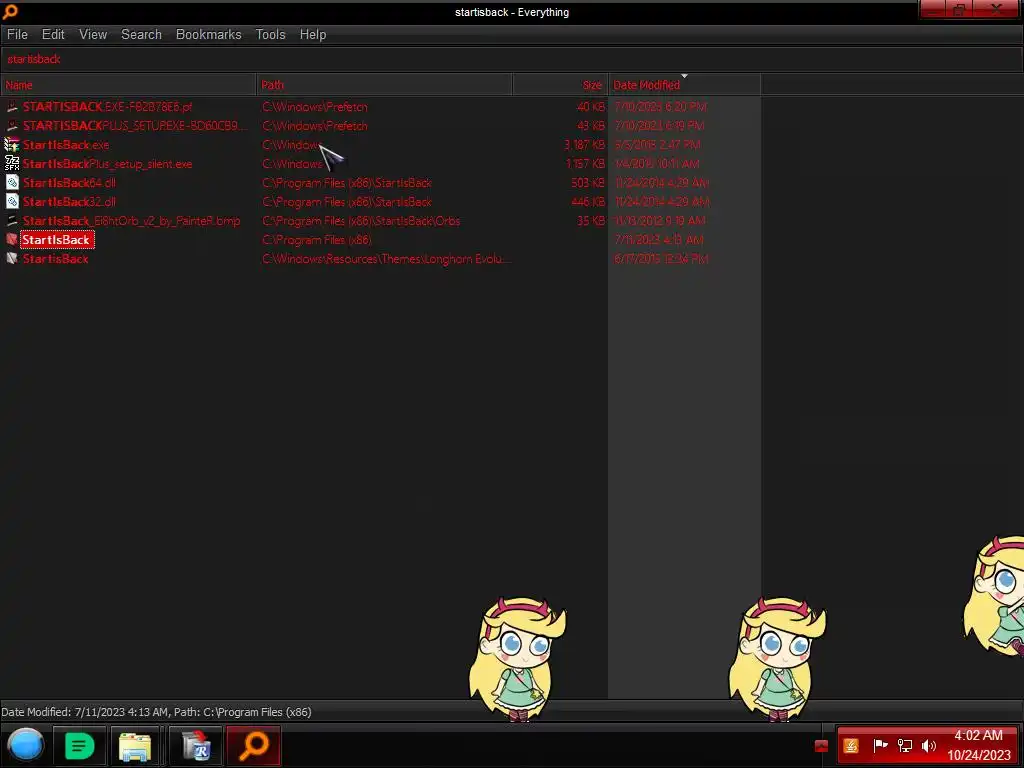Click the bmp icon of StartIsBack_EightOrb file
This screenshot has height=768, width=1024.
pyautogui.click(x=12, y=220)
